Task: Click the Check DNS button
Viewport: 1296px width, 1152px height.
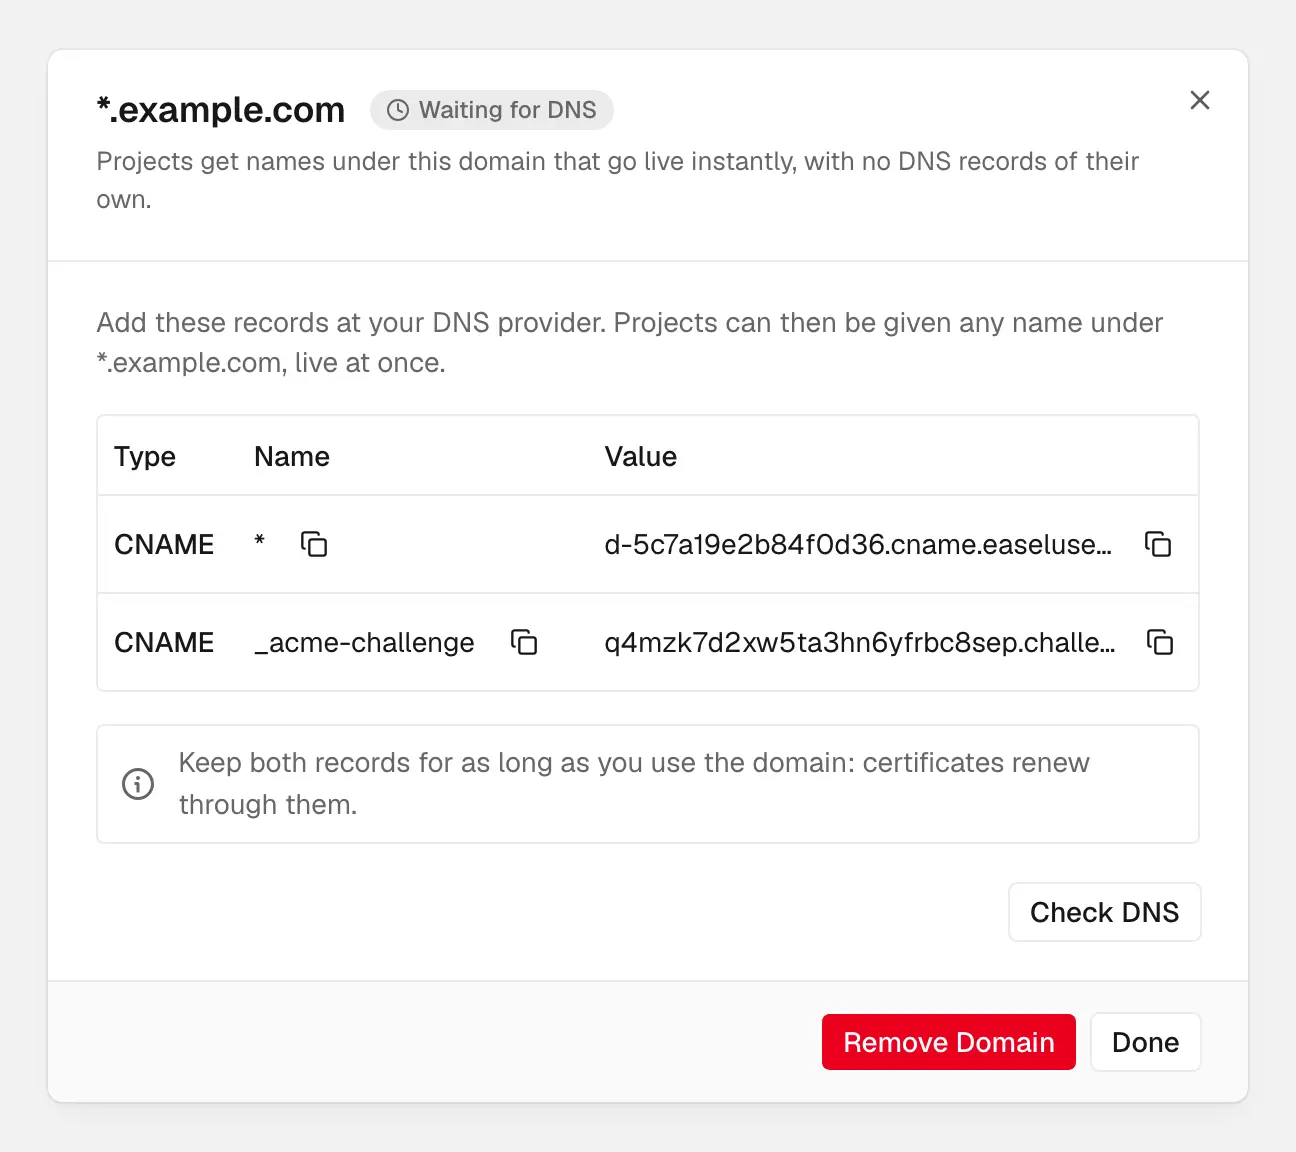Action: pos(1105,912)
